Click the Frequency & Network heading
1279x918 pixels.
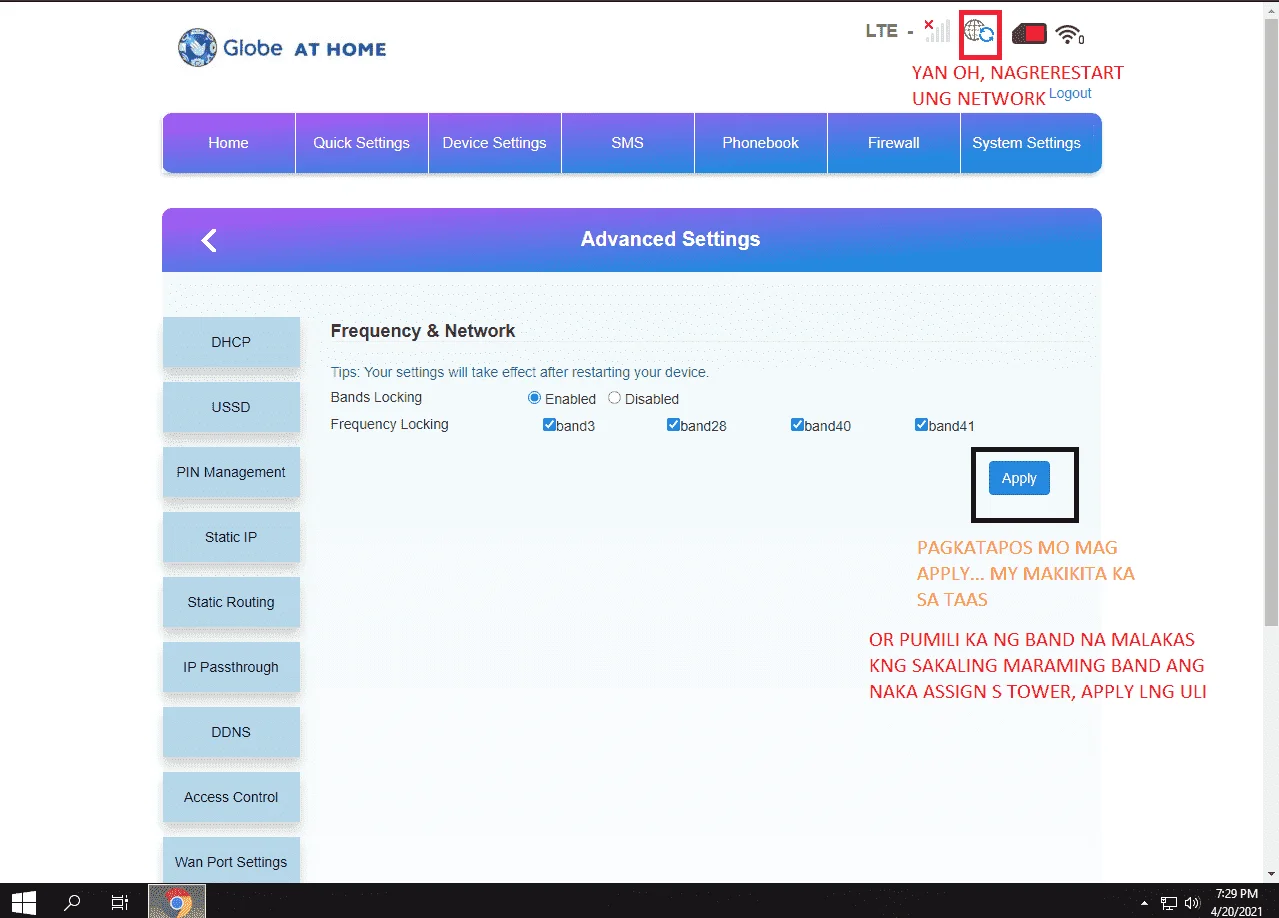click(x=423, y=331)
